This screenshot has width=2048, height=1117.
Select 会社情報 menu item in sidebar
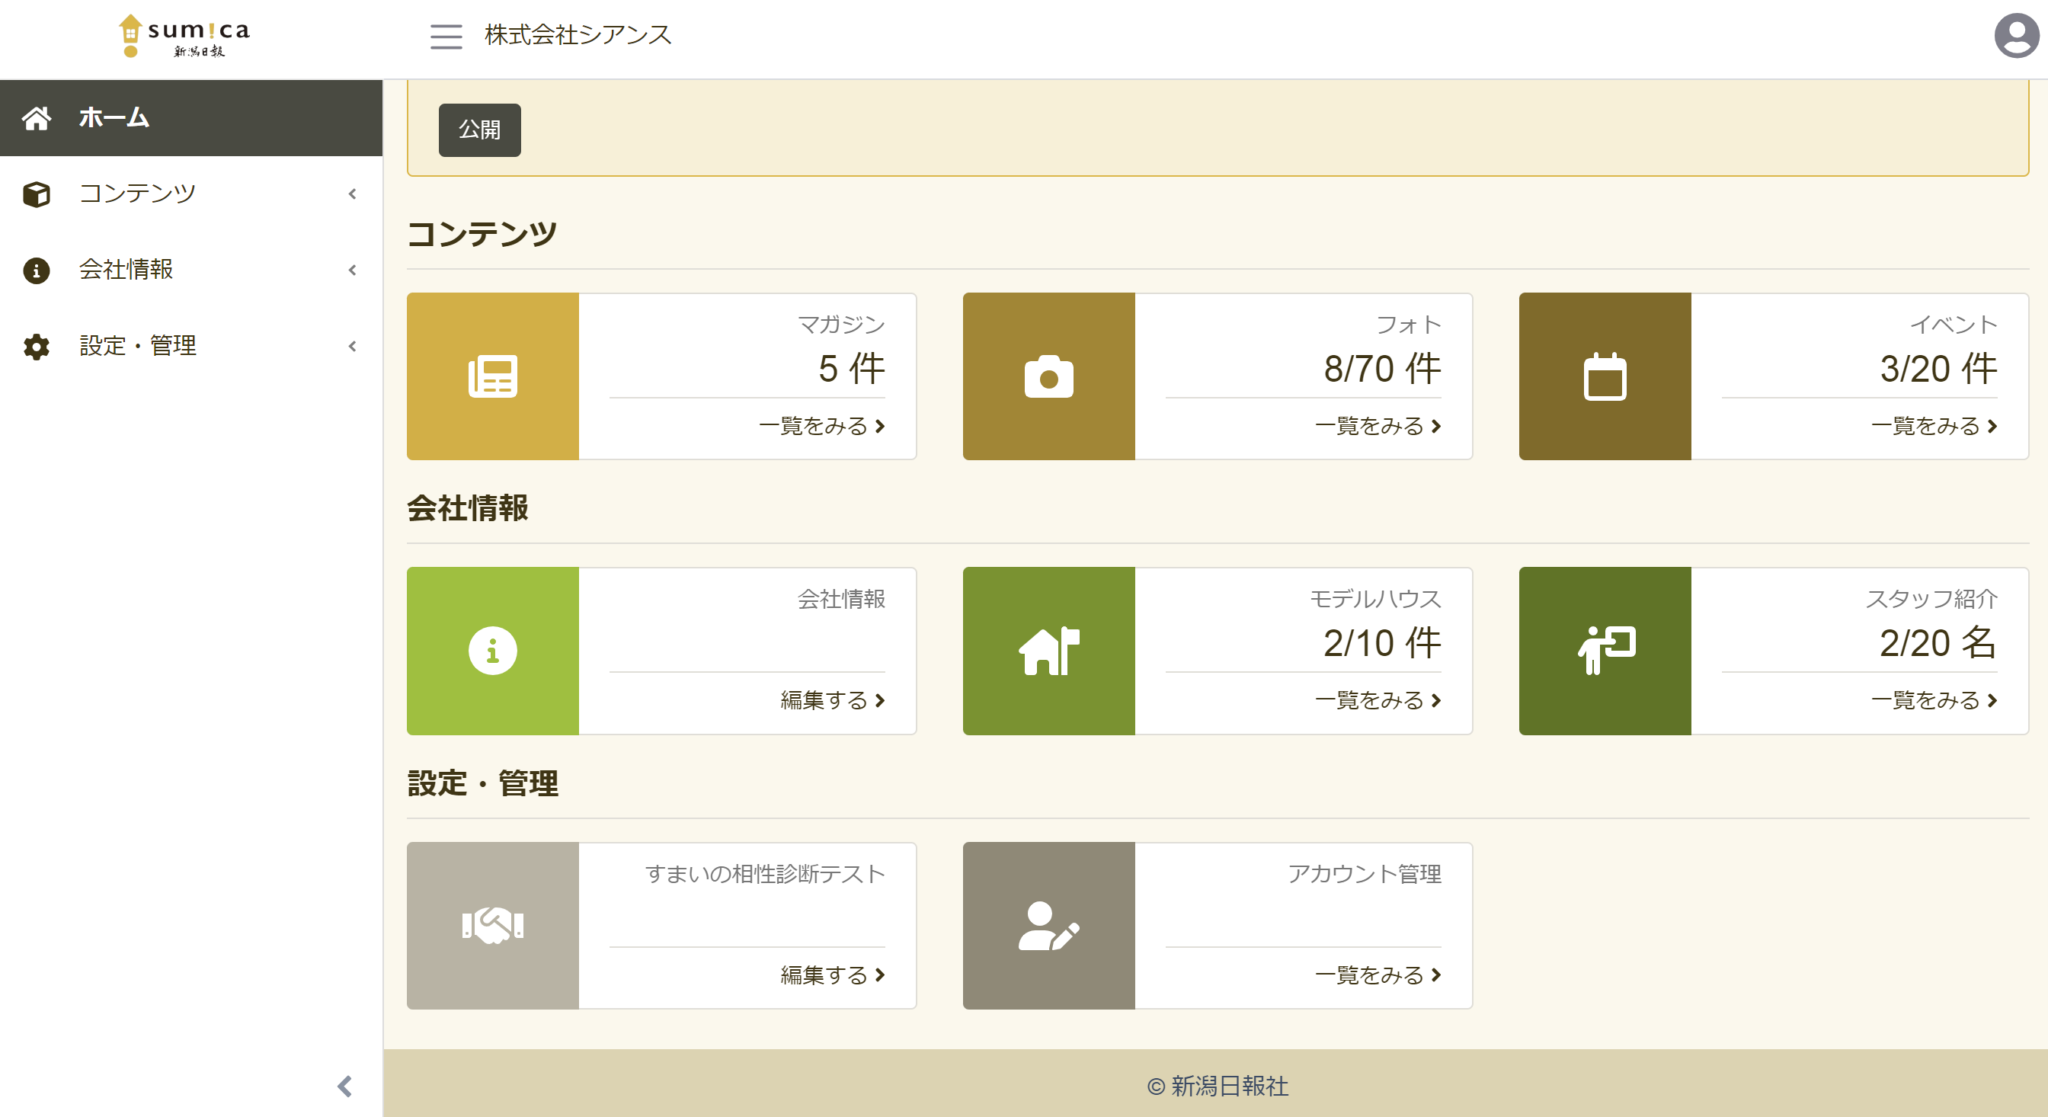pos(191,270)
